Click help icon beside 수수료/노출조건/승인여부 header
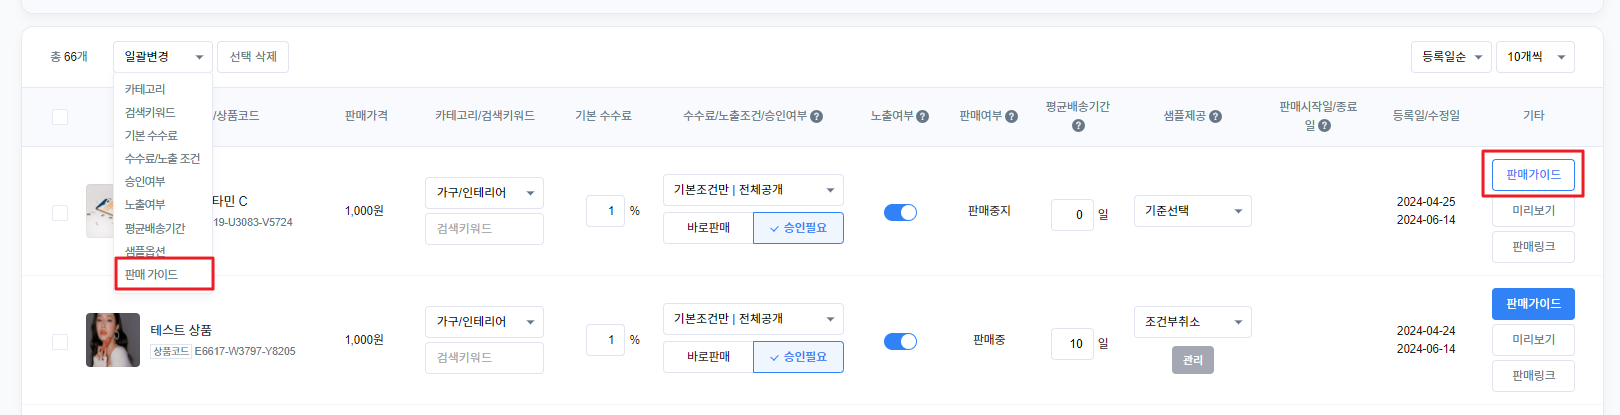This screenshot has height=415, width=1620. click(816, 116)
